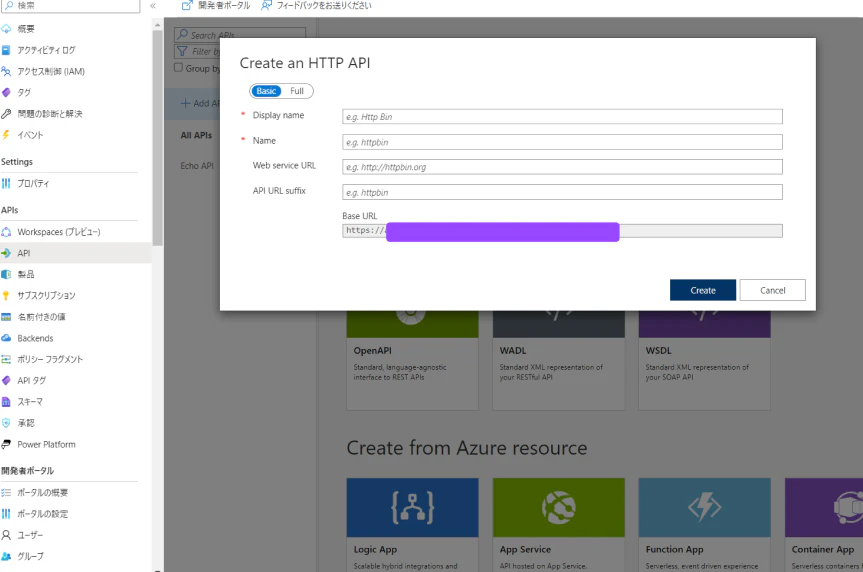This screenshot has height=572, width=863.
Task: Focus the Web service URL field
Action: coord(562,167)
